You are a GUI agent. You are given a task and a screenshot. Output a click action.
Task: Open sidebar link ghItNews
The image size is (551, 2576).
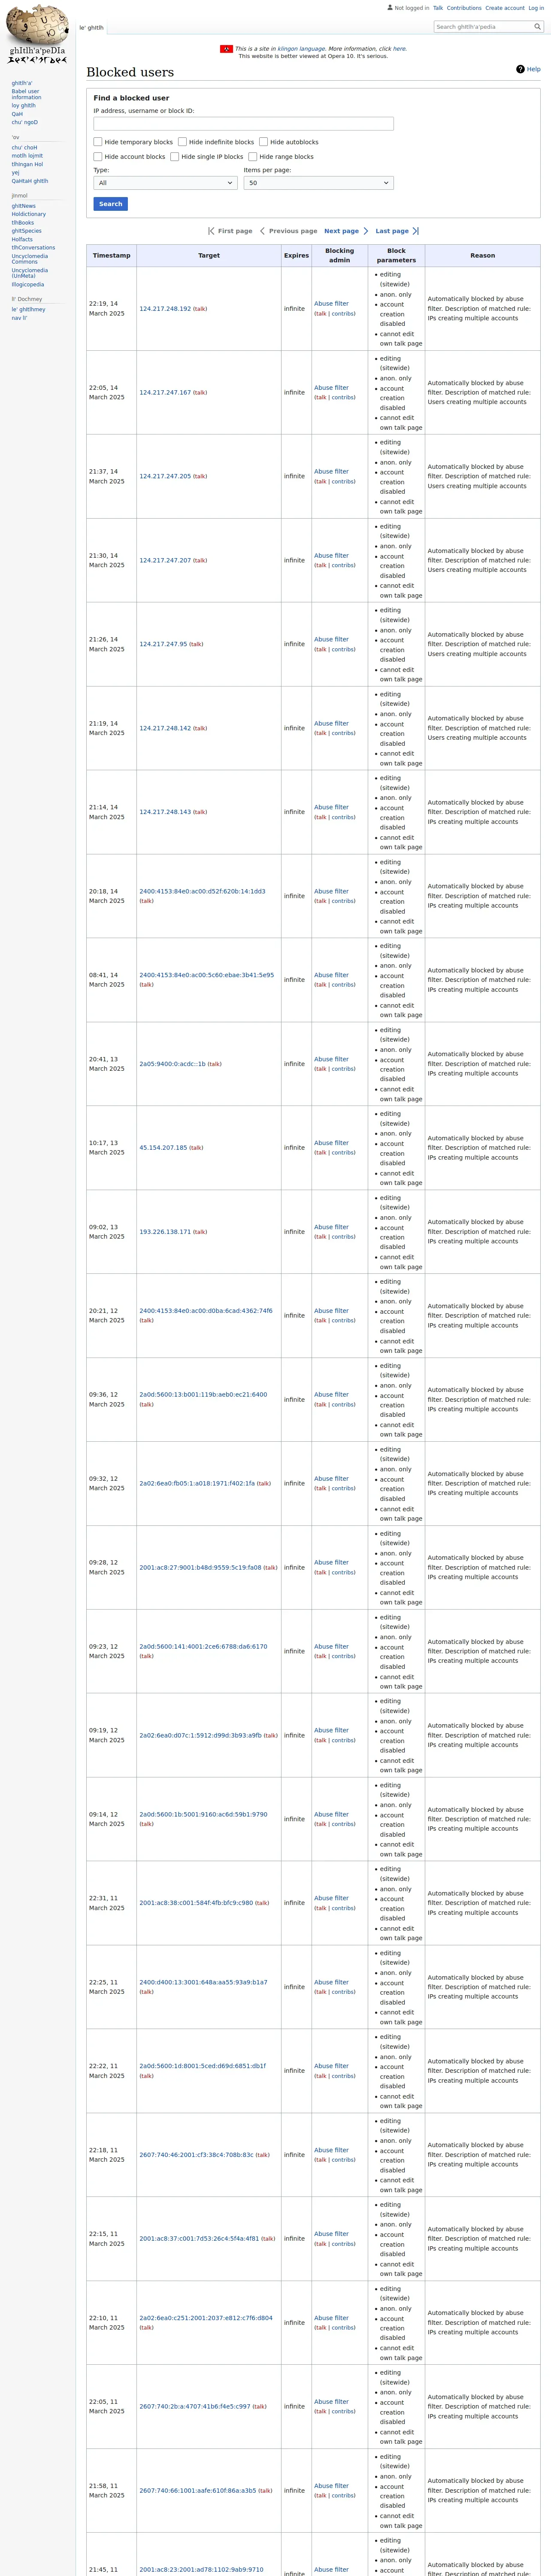coord(24,206)
